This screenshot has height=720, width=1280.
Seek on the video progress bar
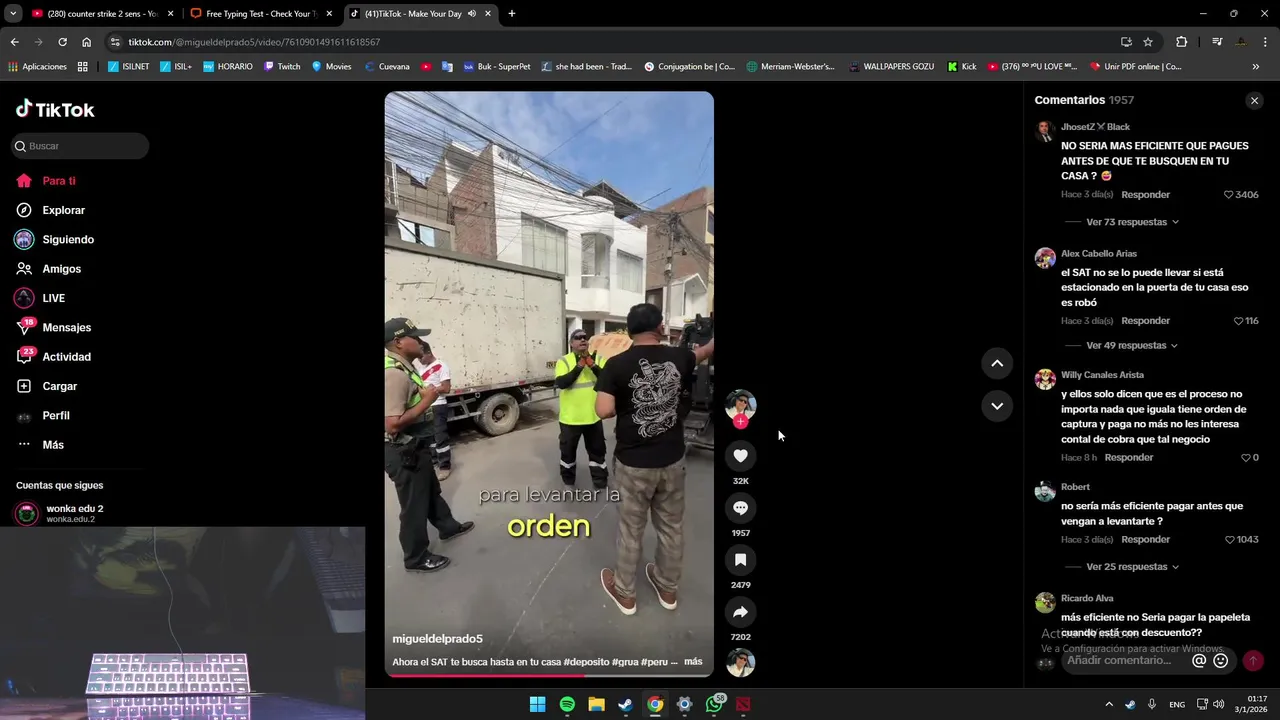(549, 675)
